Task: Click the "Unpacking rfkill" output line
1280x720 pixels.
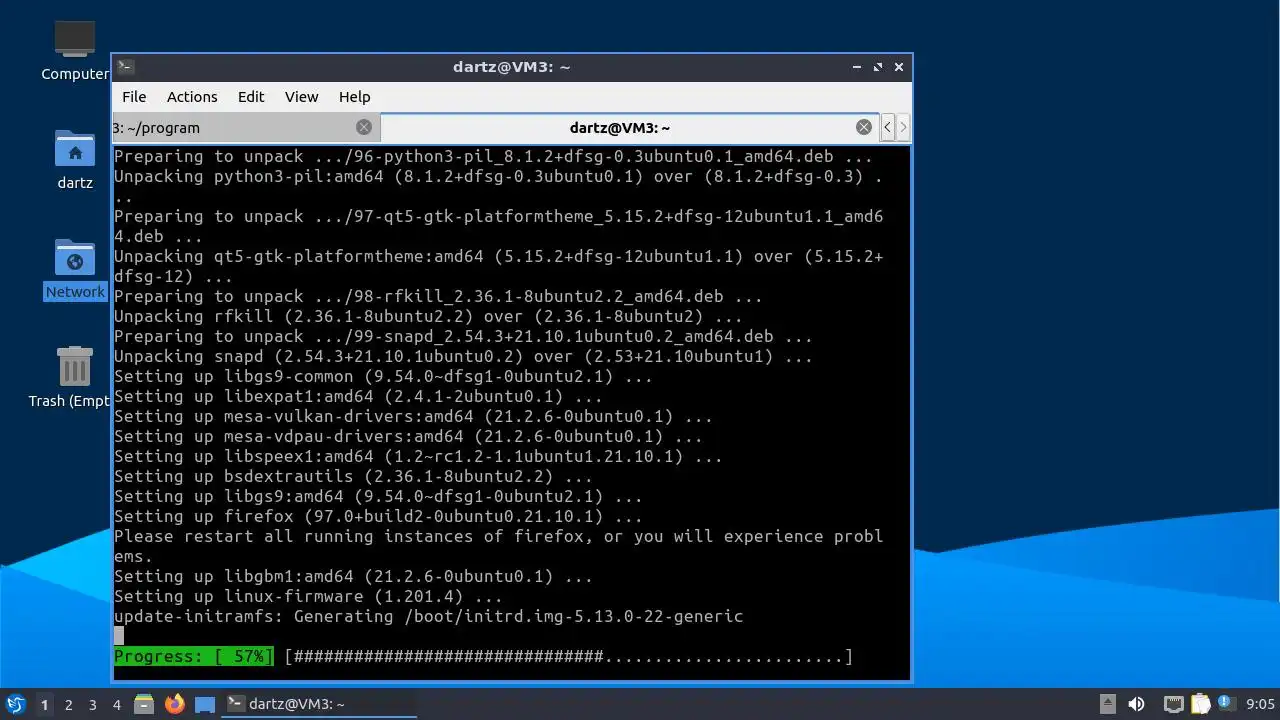Action: (x=428, y=317)
